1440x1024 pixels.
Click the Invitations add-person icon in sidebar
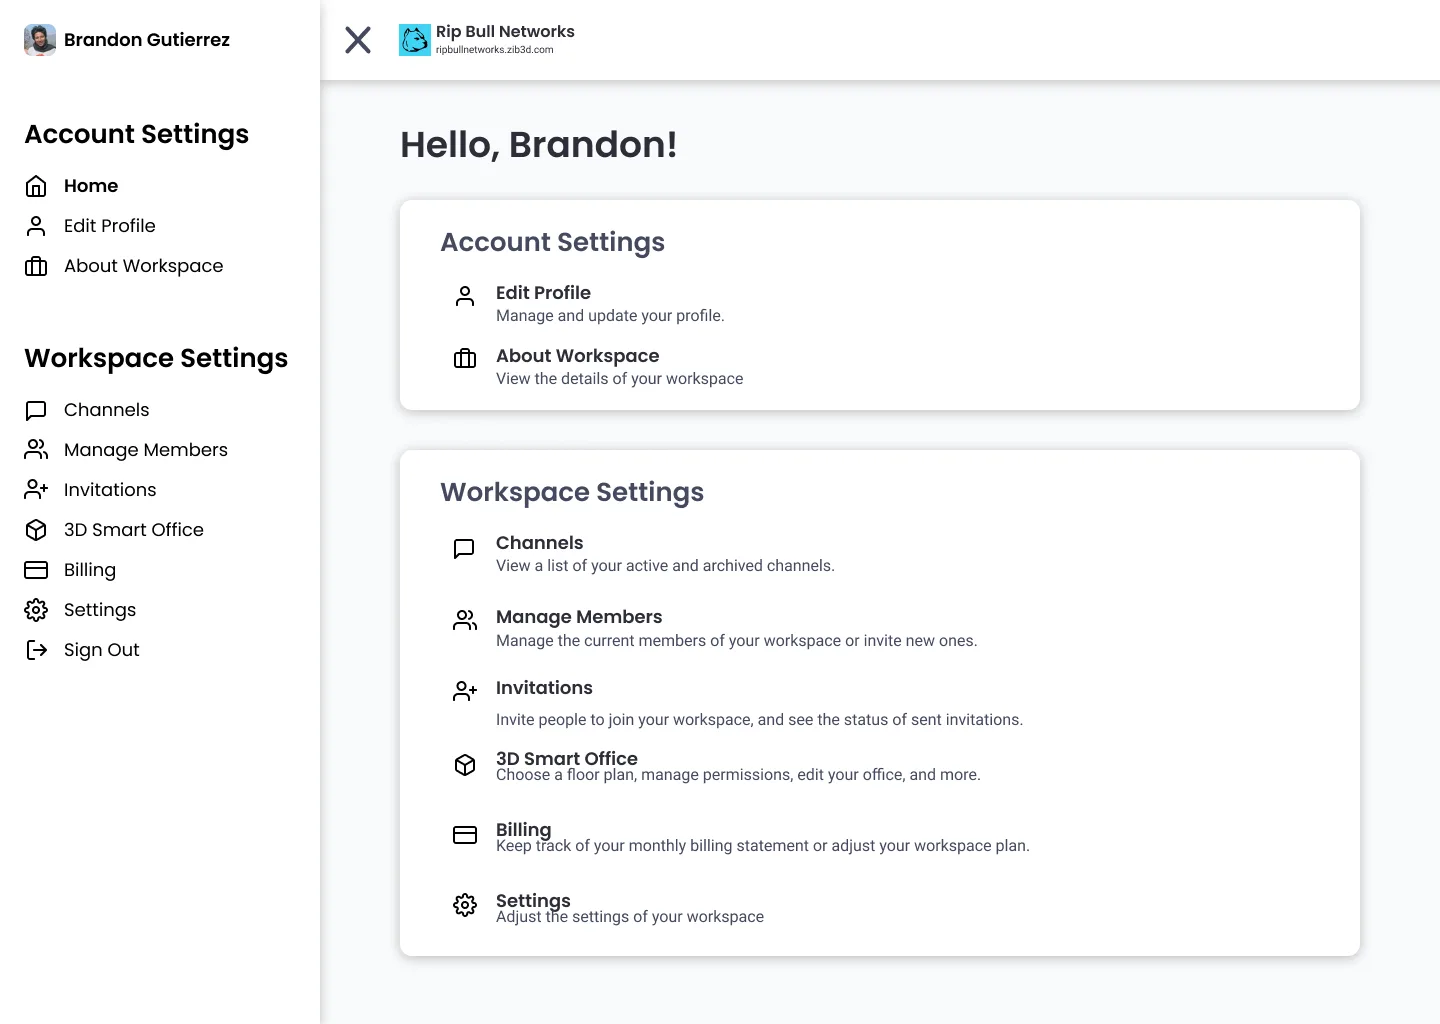point(36,490)
